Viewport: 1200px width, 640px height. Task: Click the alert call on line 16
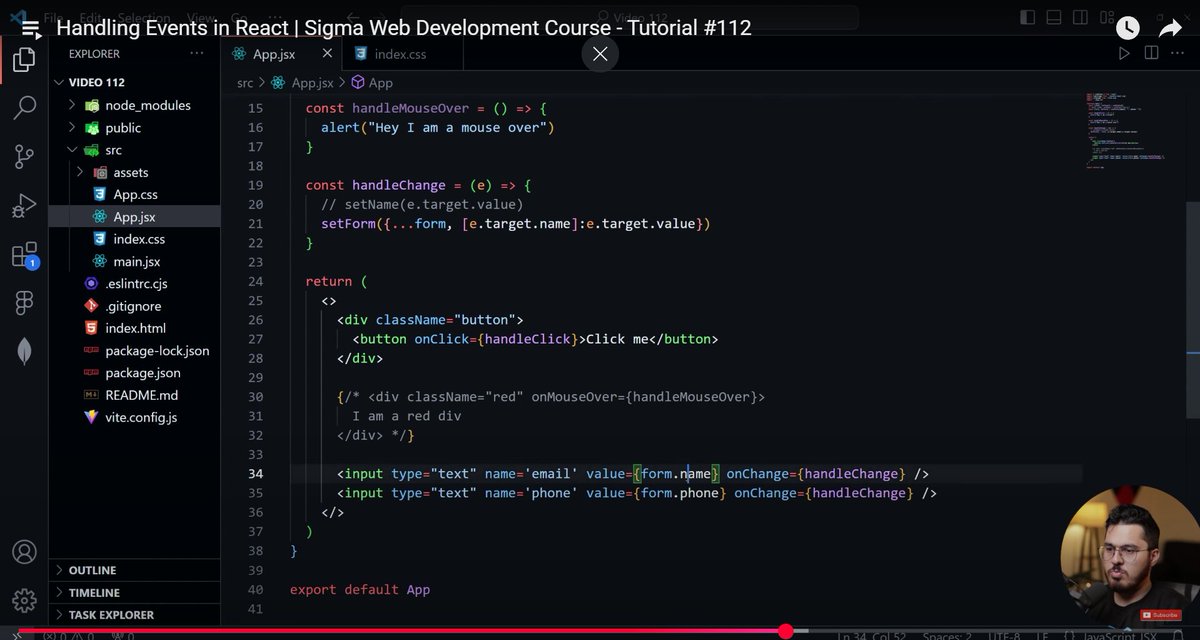click(437, 128)
